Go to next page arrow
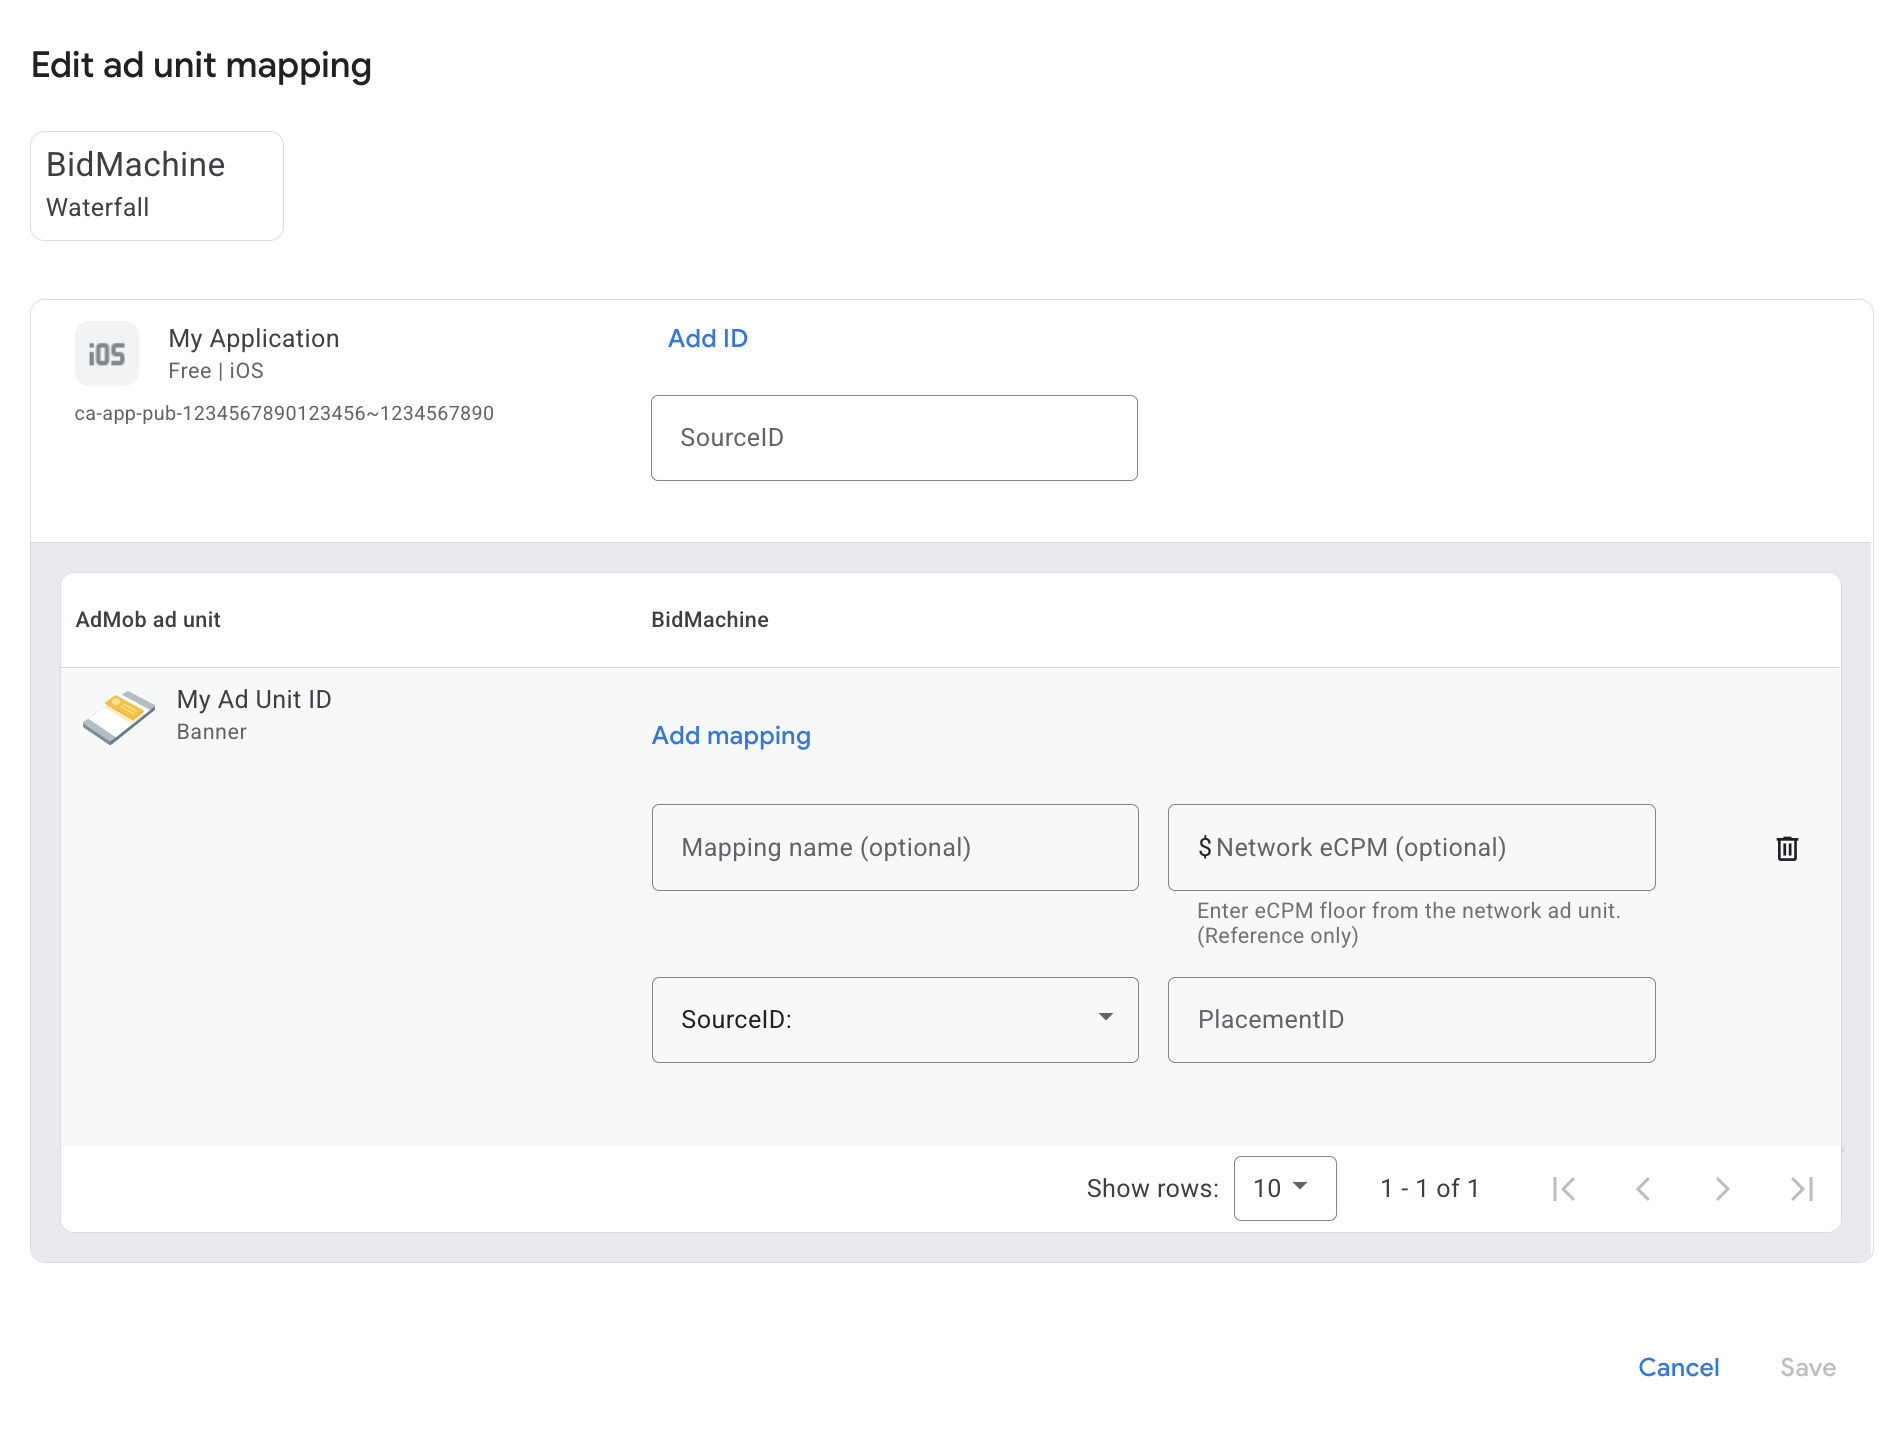 tap(1722, 1188)
